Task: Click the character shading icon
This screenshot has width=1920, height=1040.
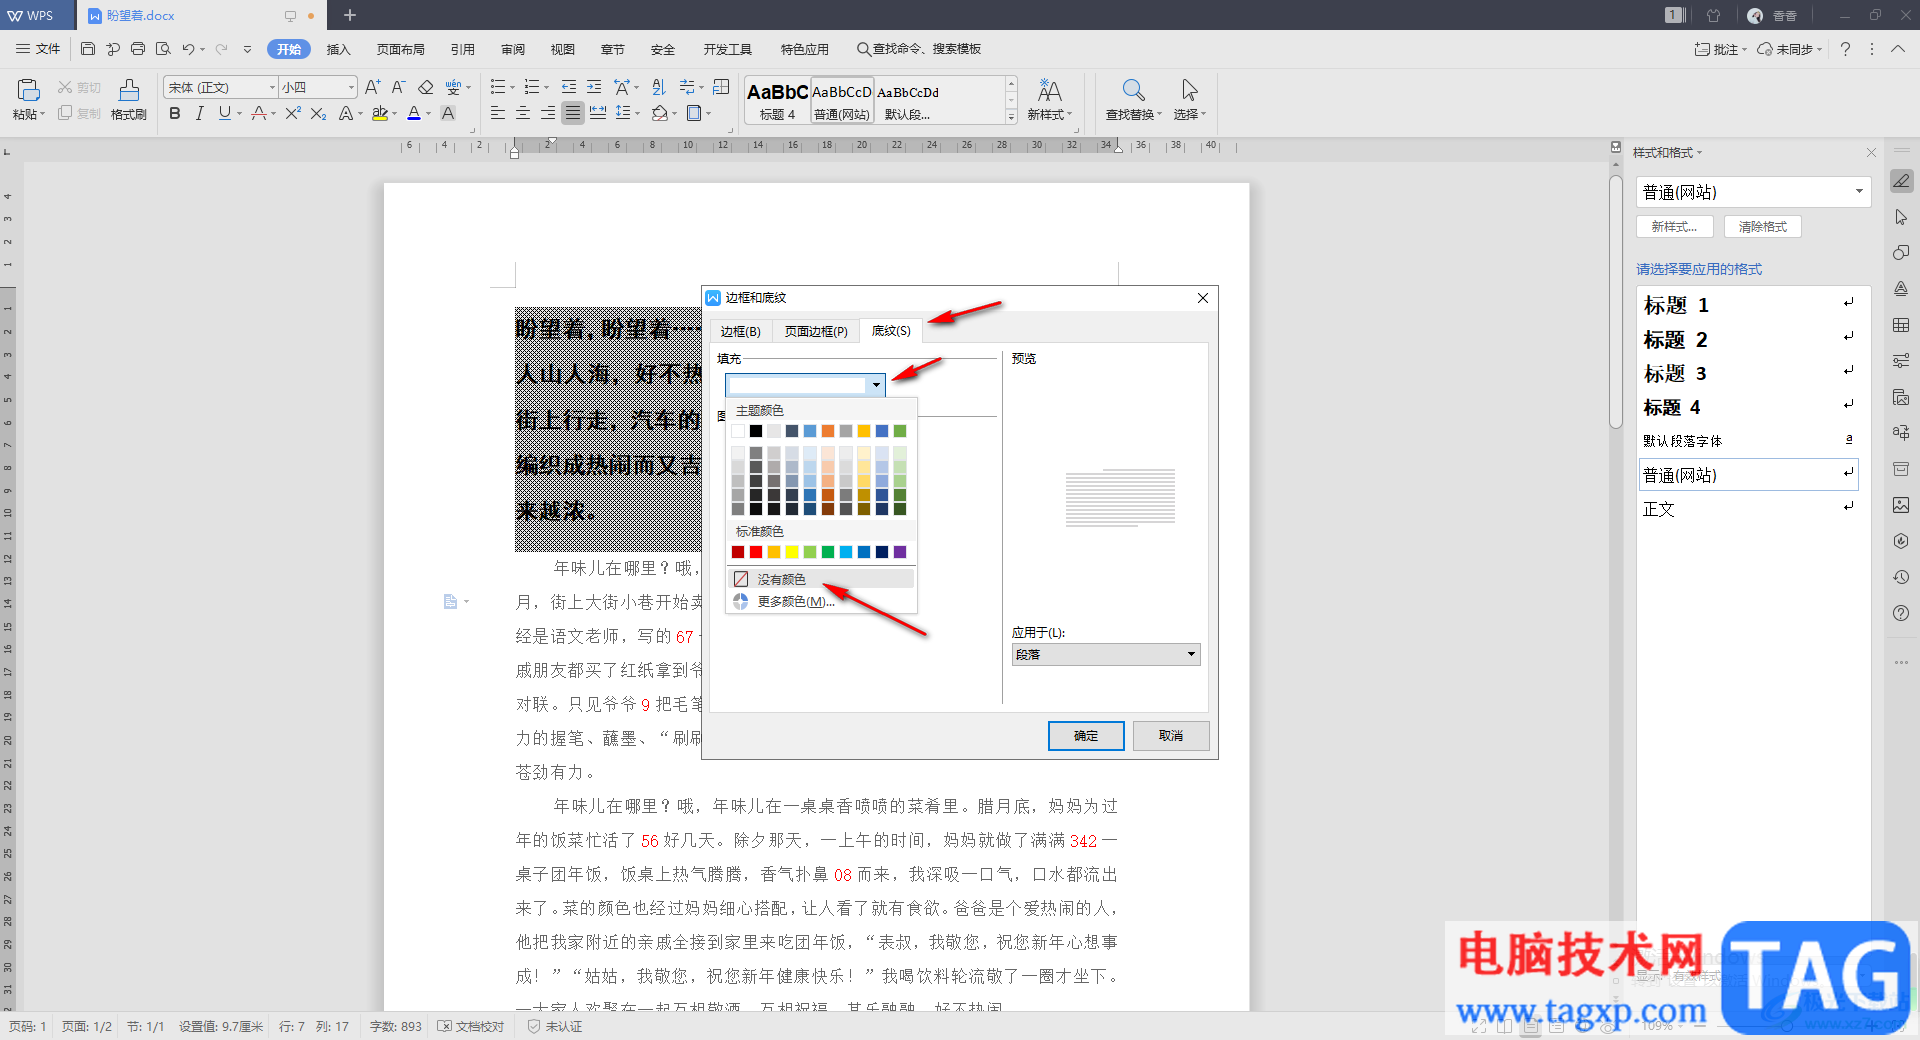Action: coord(448,114)
